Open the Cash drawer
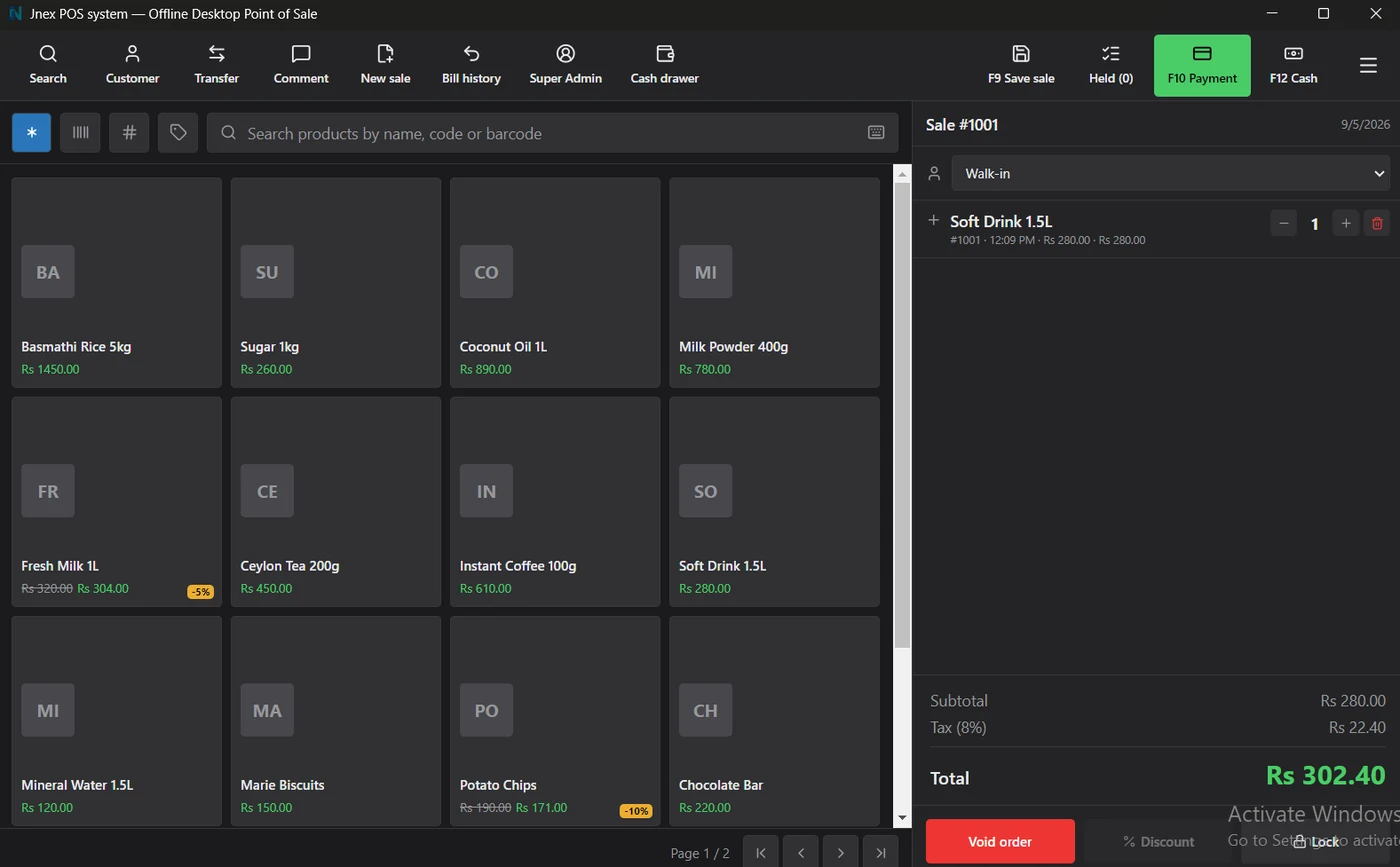This screenshot has width=1400, height=867. click(664, 65)
